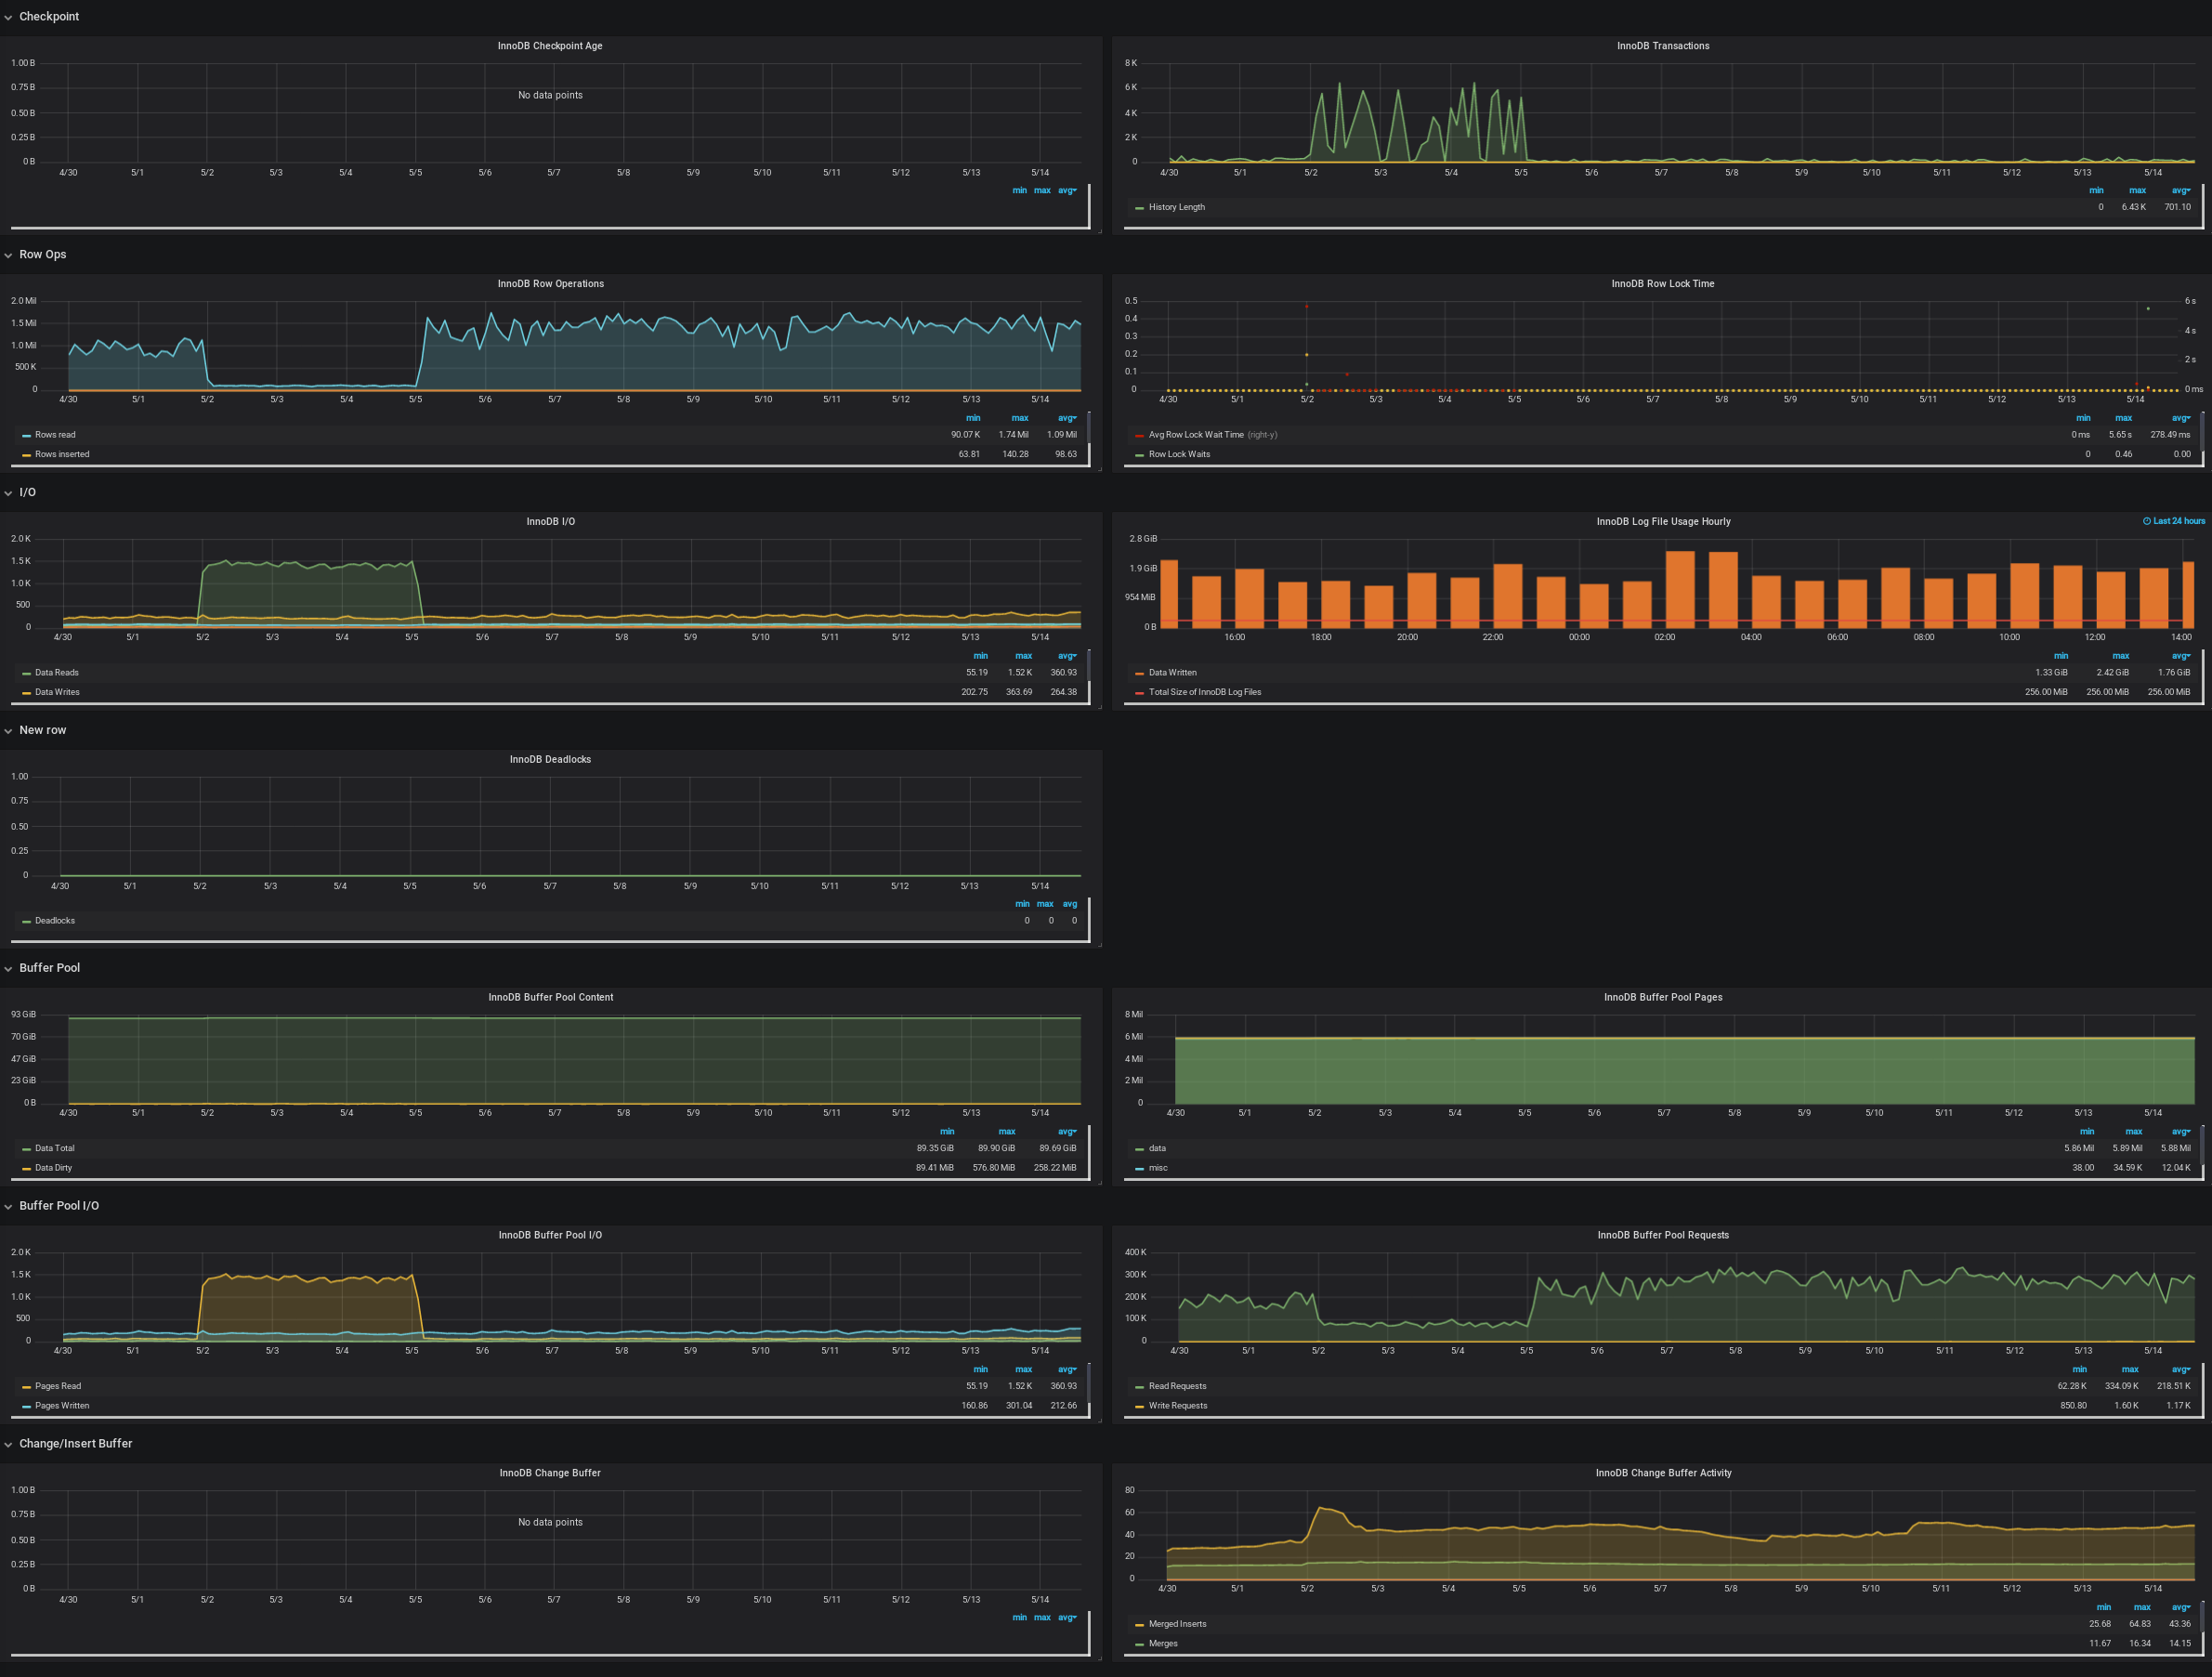Click the Row Lock Waits legend color icon
The image size is (2212, 1677).
tap(1140, 454)
